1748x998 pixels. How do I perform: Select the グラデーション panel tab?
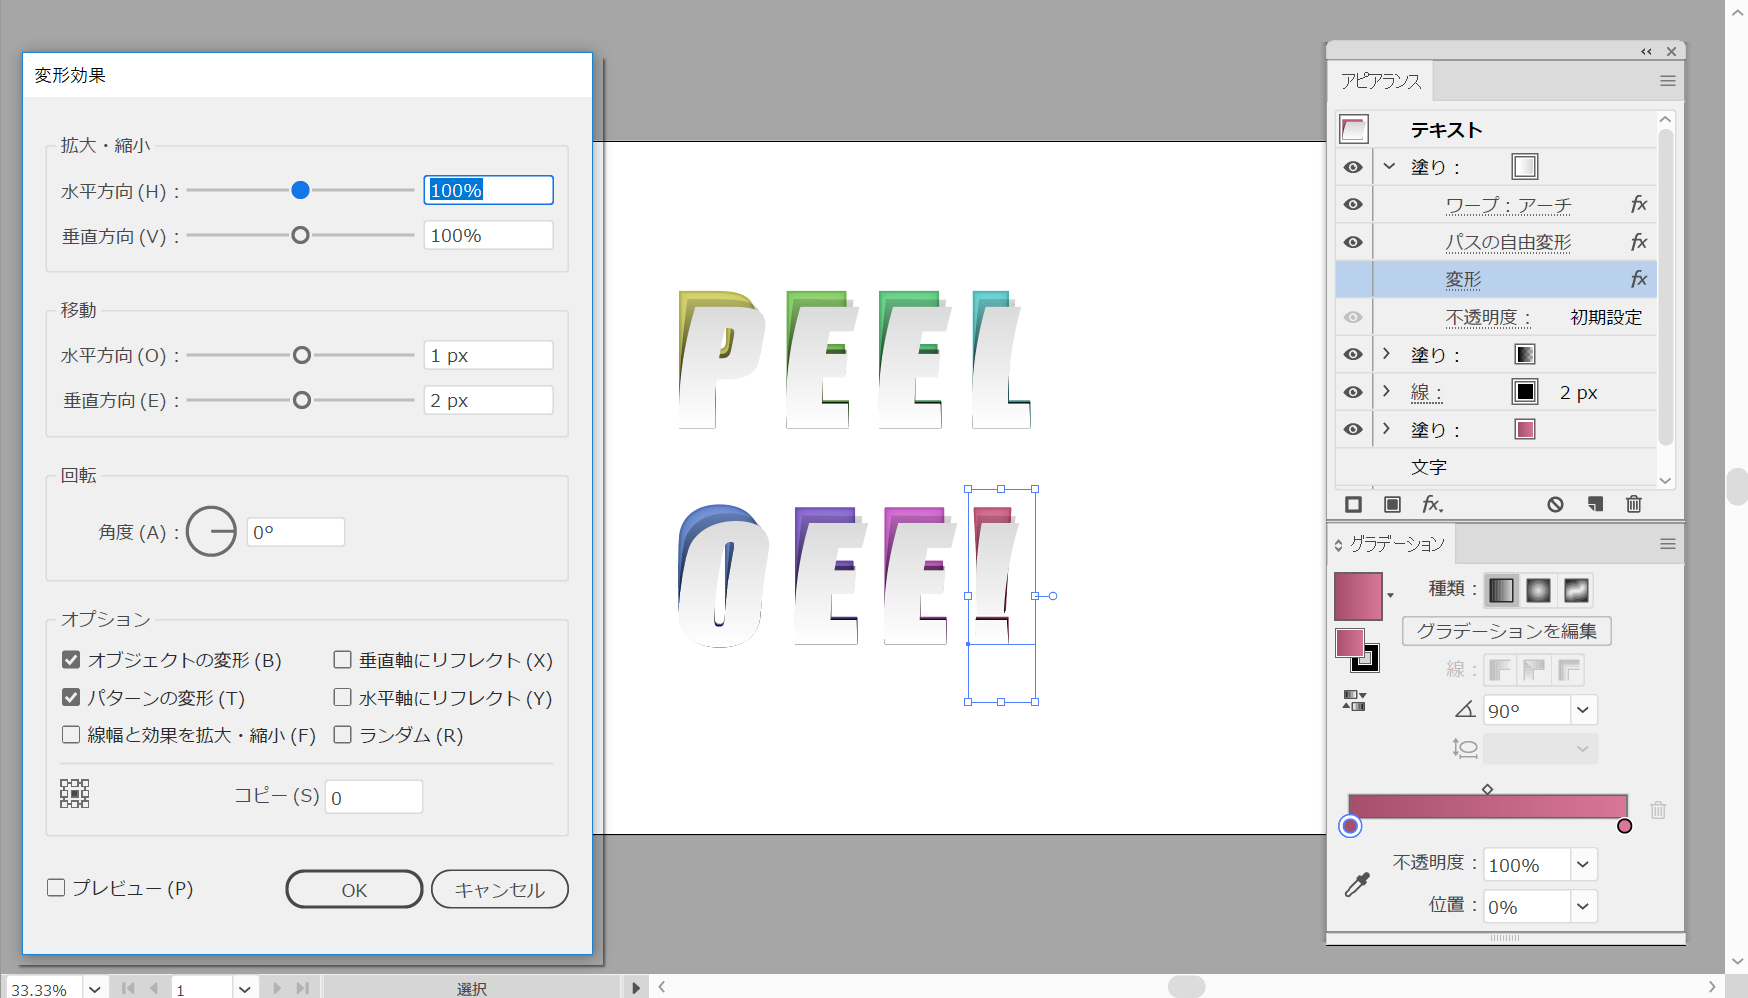[1396, 544]
